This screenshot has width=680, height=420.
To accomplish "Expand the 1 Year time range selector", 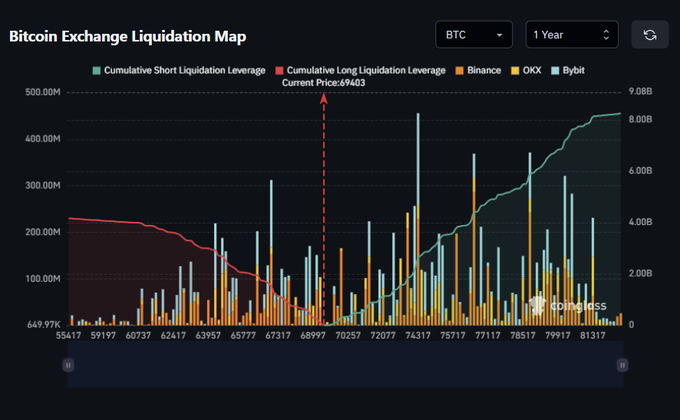I will click(x=571, y=35).
